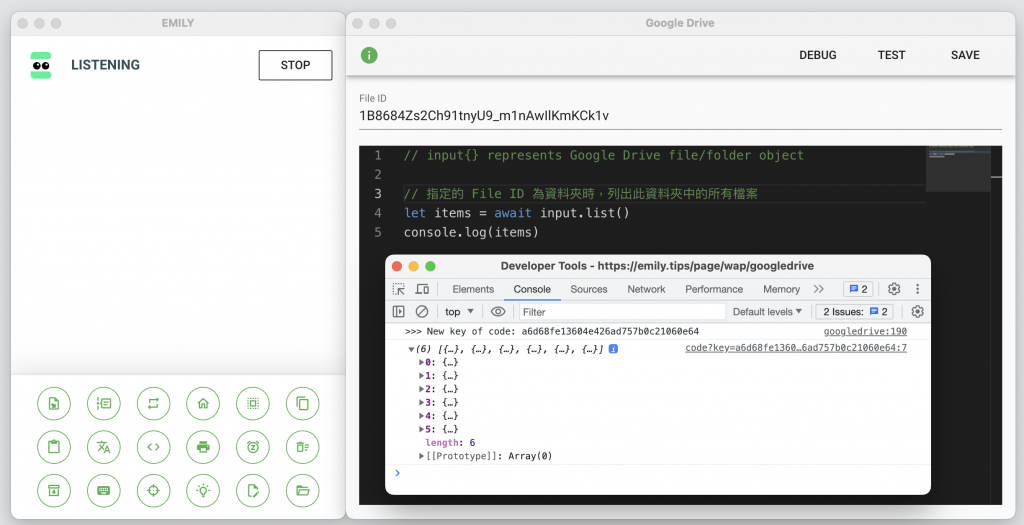The image size is (1024, 525).
Task: Select the Console tab in DevTools
Action: pyautogui.click(x=532, y=289)
